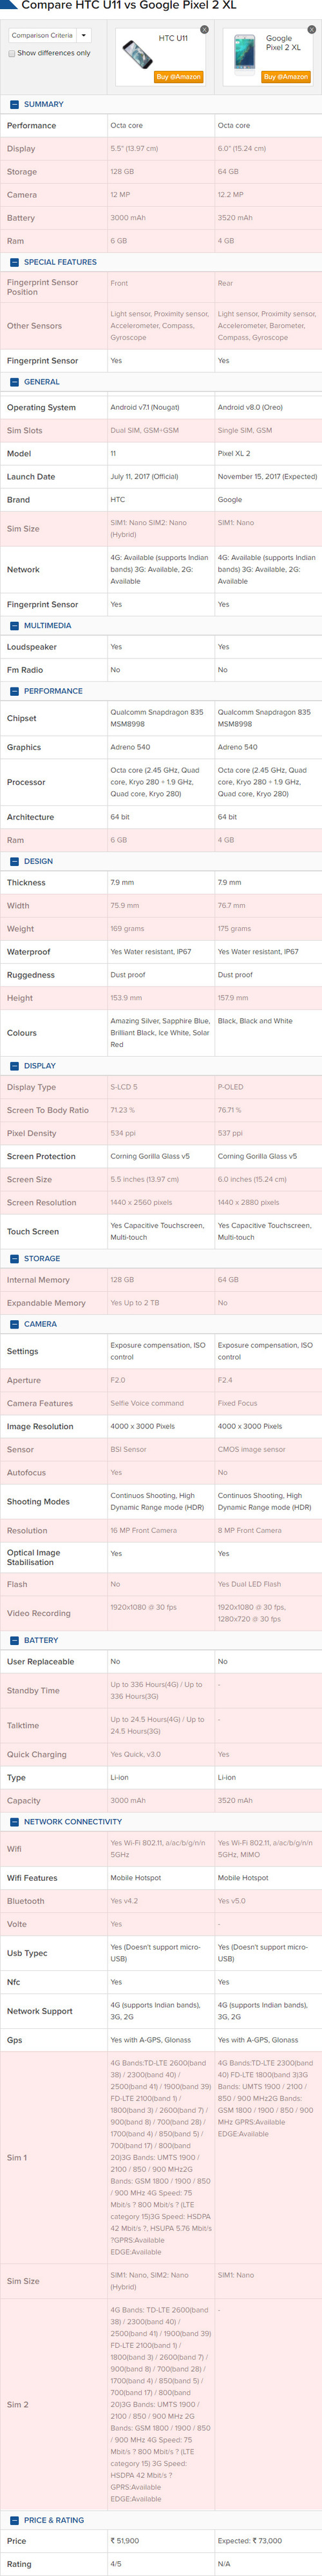The width and height of the screenshot is (322, 2576).
Task: Enable Show differences only checkbox
Action: coord(12,53)
